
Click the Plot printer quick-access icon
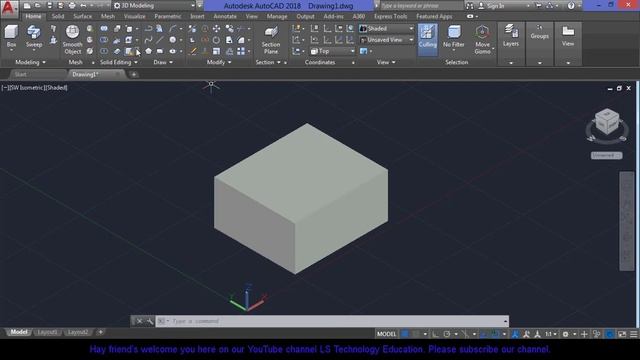click(72, 6)
